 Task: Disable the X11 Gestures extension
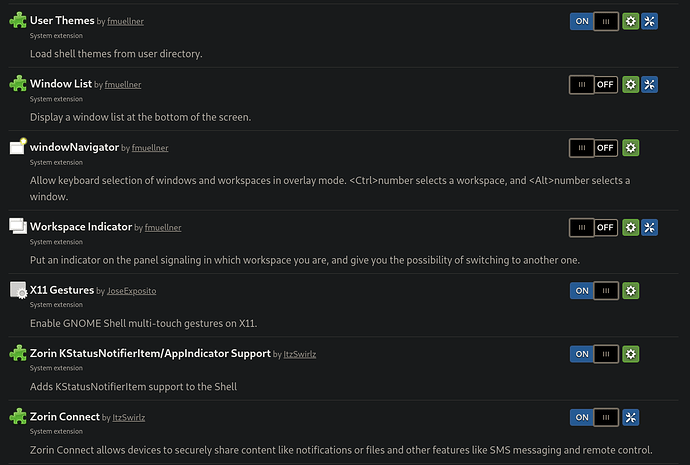pos(594,291)
